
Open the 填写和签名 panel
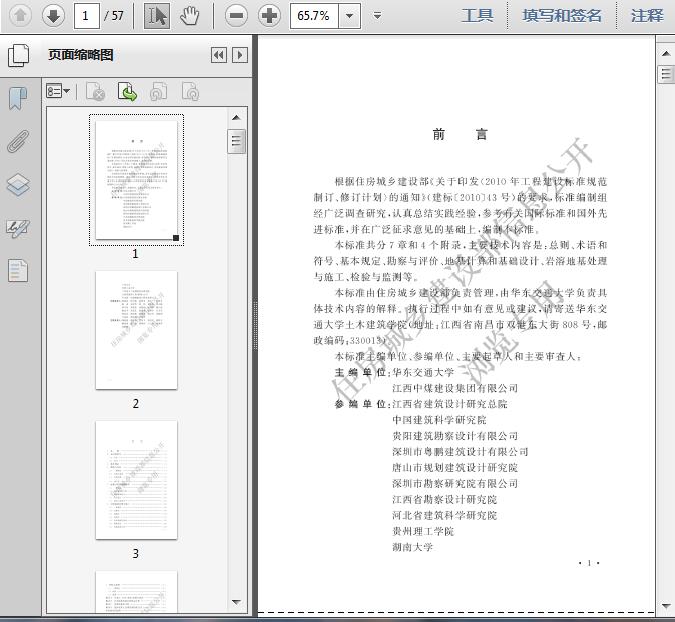click(562, 15)
